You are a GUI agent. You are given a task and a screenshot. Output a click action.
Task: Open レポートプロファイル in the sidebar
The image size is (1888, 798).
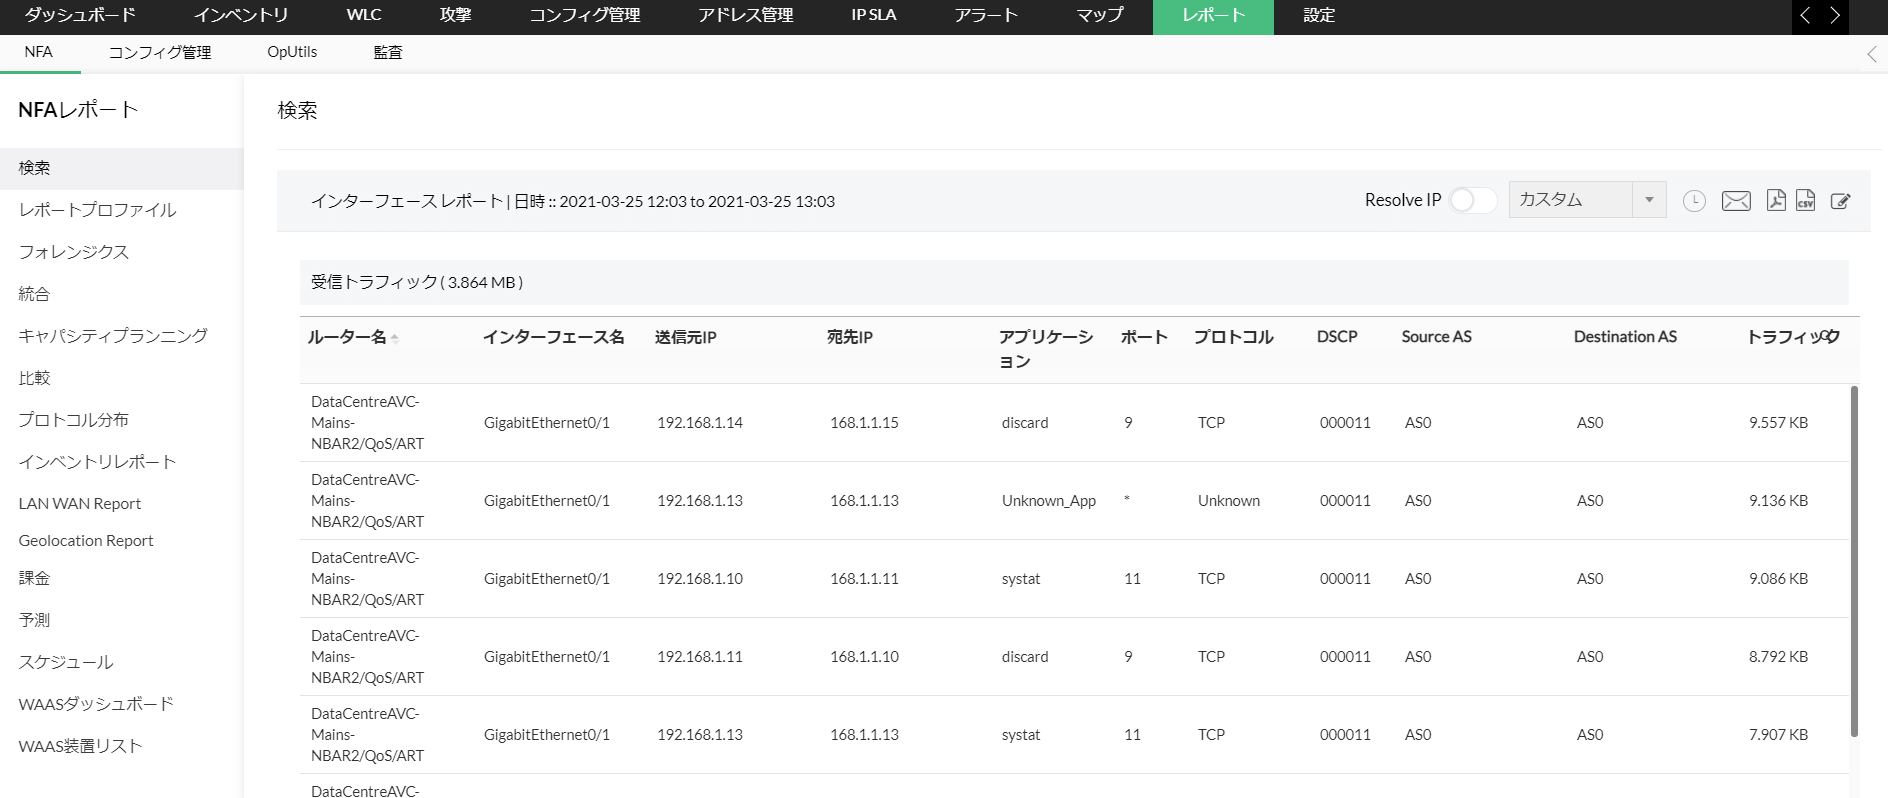point(97,210)
